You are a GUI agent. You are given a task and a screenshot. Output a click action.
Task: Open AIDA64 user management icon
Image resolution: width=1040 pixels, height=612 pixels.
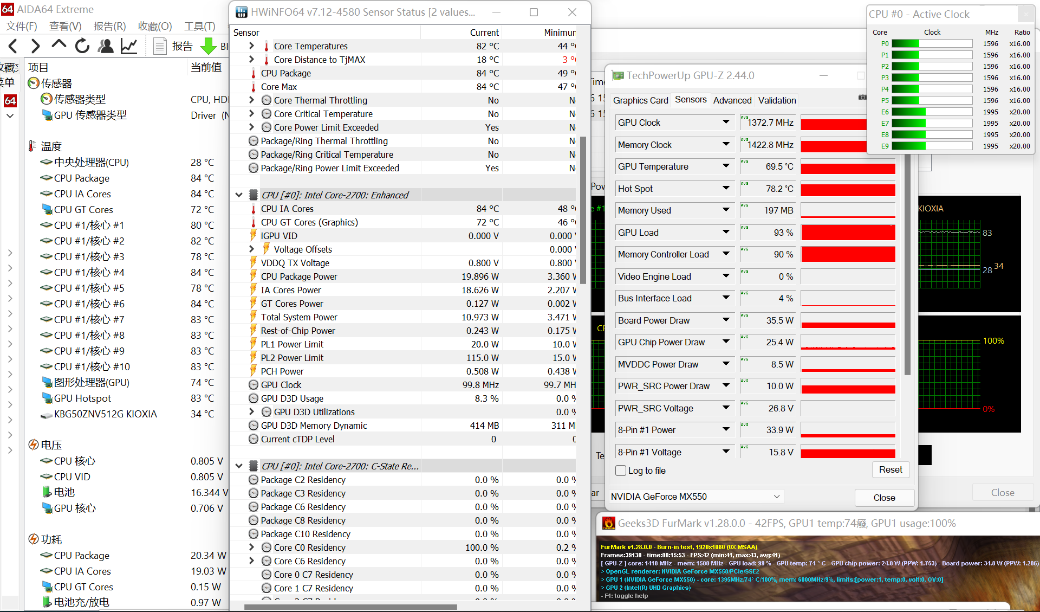(x=105, y=46)
